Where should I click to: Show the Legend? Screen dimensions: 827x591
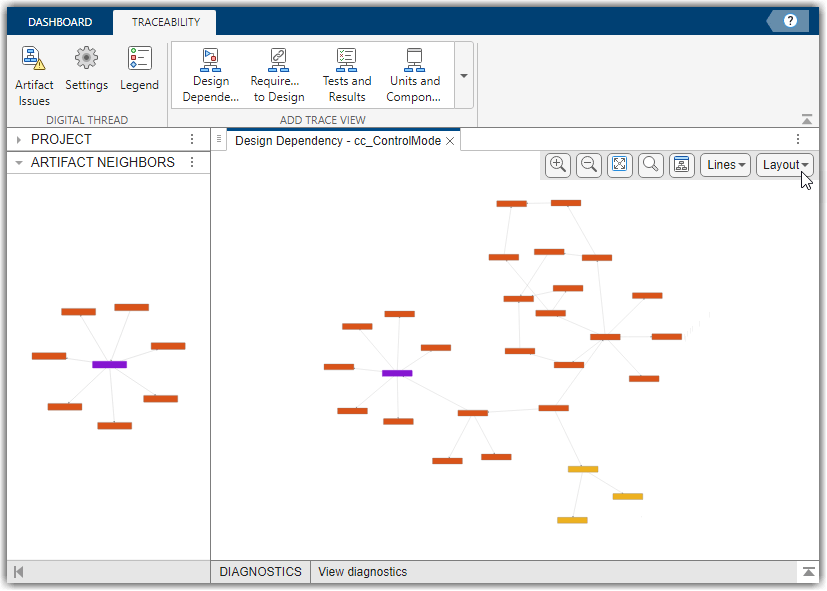click(139, 69)
